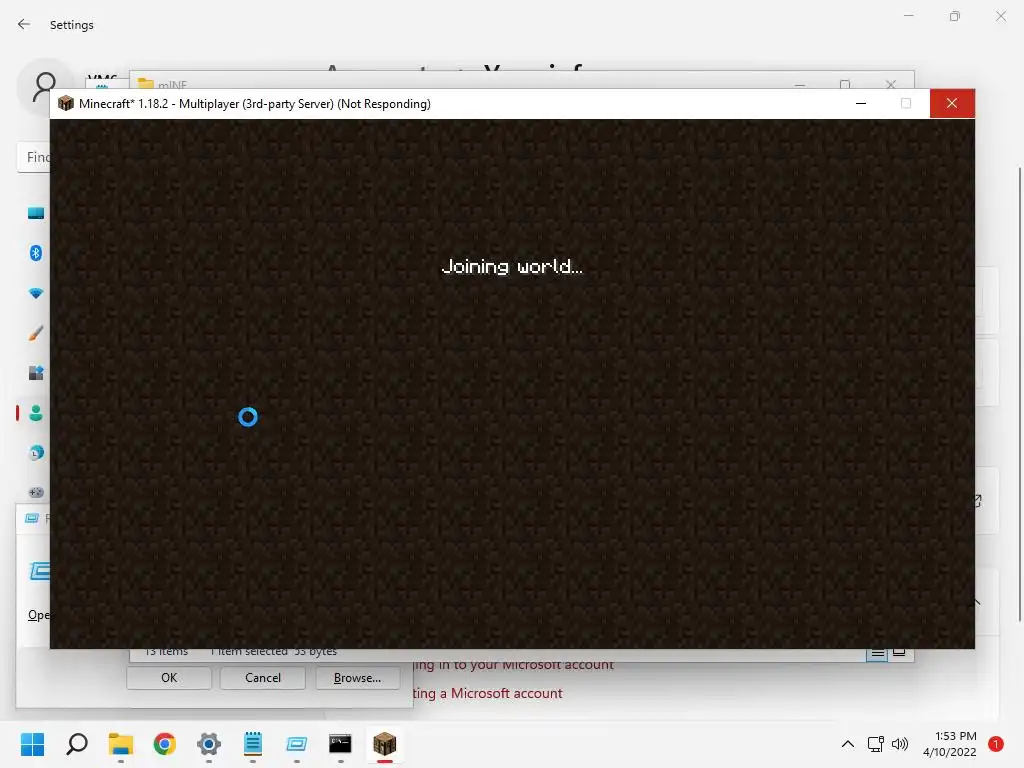The height and width of the screenshot is (768, 1024).
Task: Click the Settings back arrow
Action: (24, 24)
